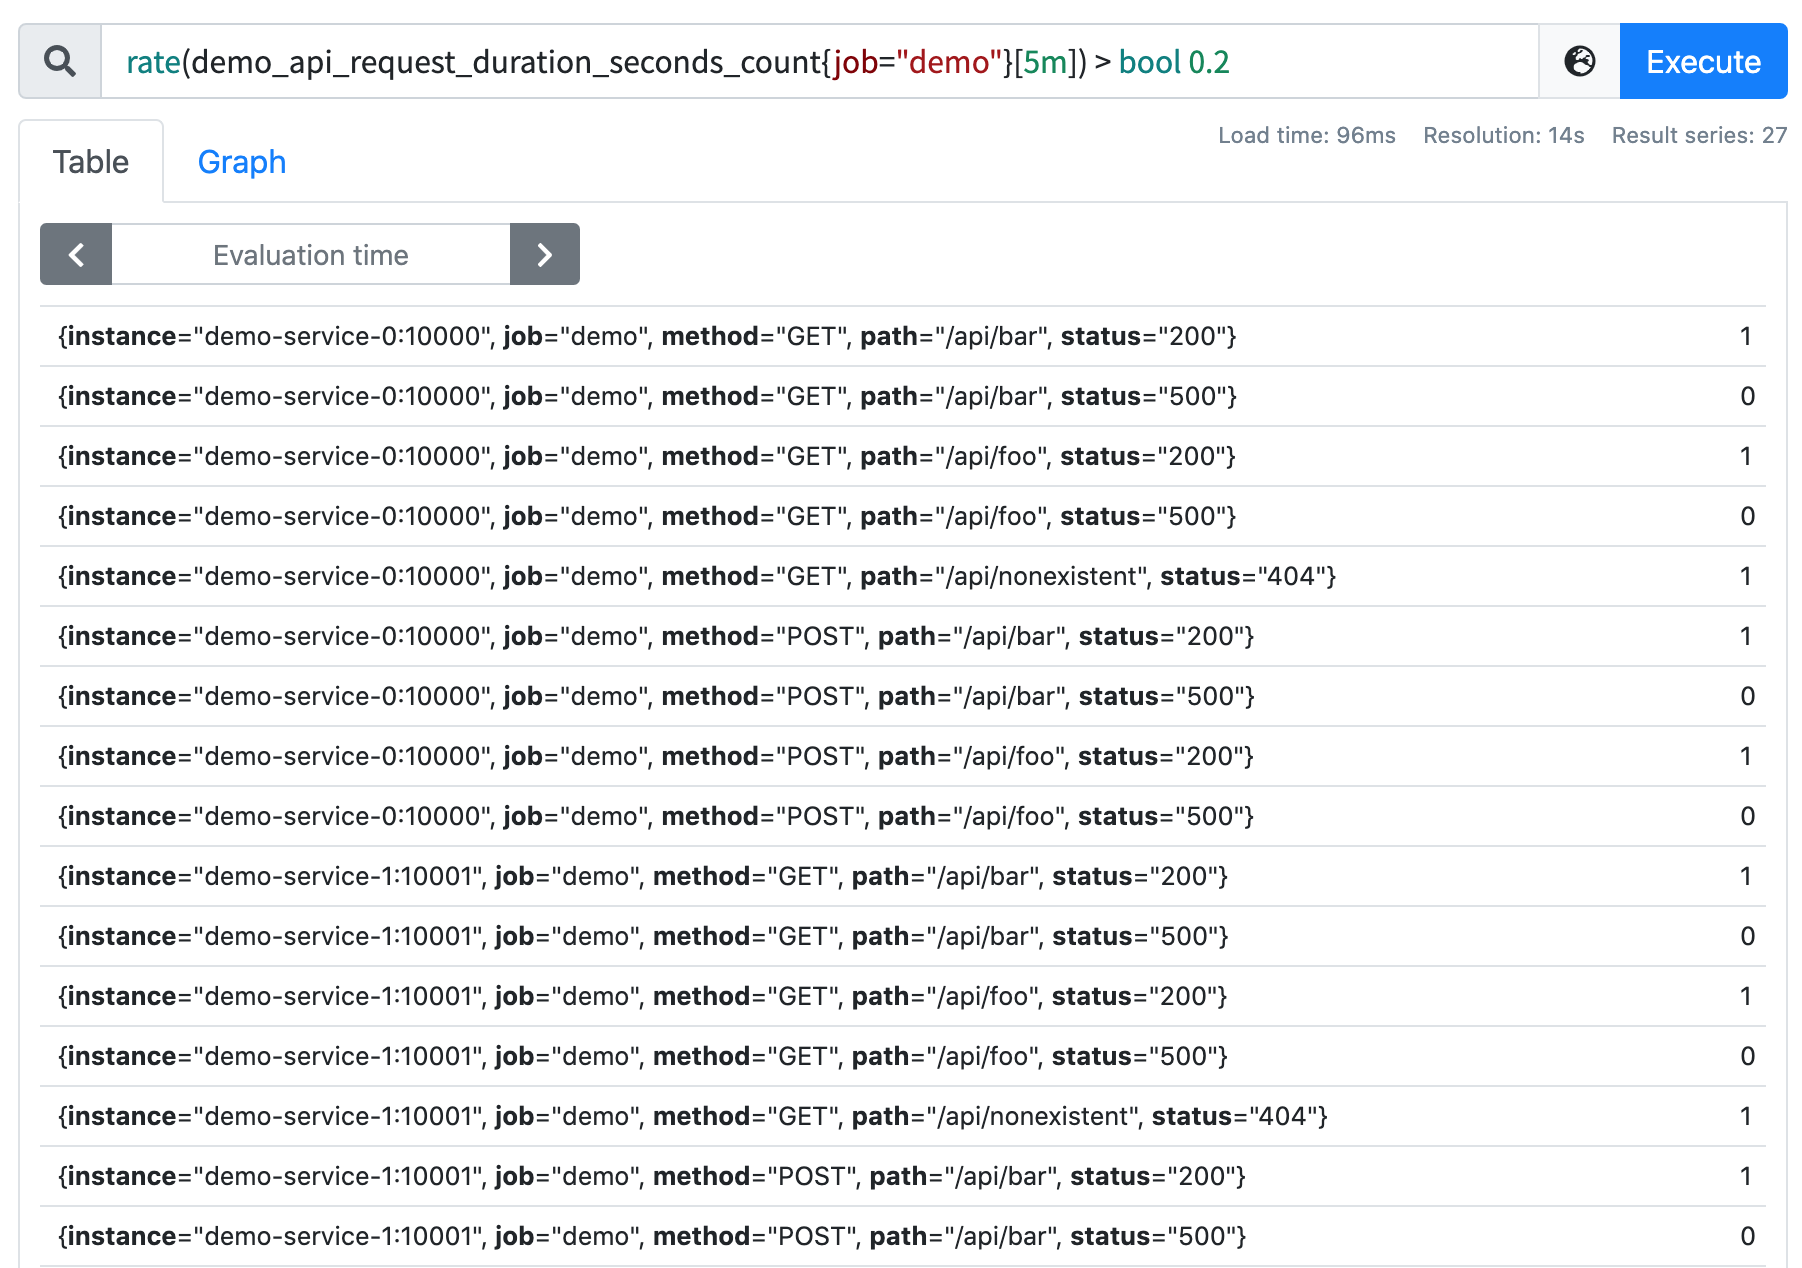Select first row GET /api/bar status 200
Screen dimensions: 1802x1268
tap(903, 337)
